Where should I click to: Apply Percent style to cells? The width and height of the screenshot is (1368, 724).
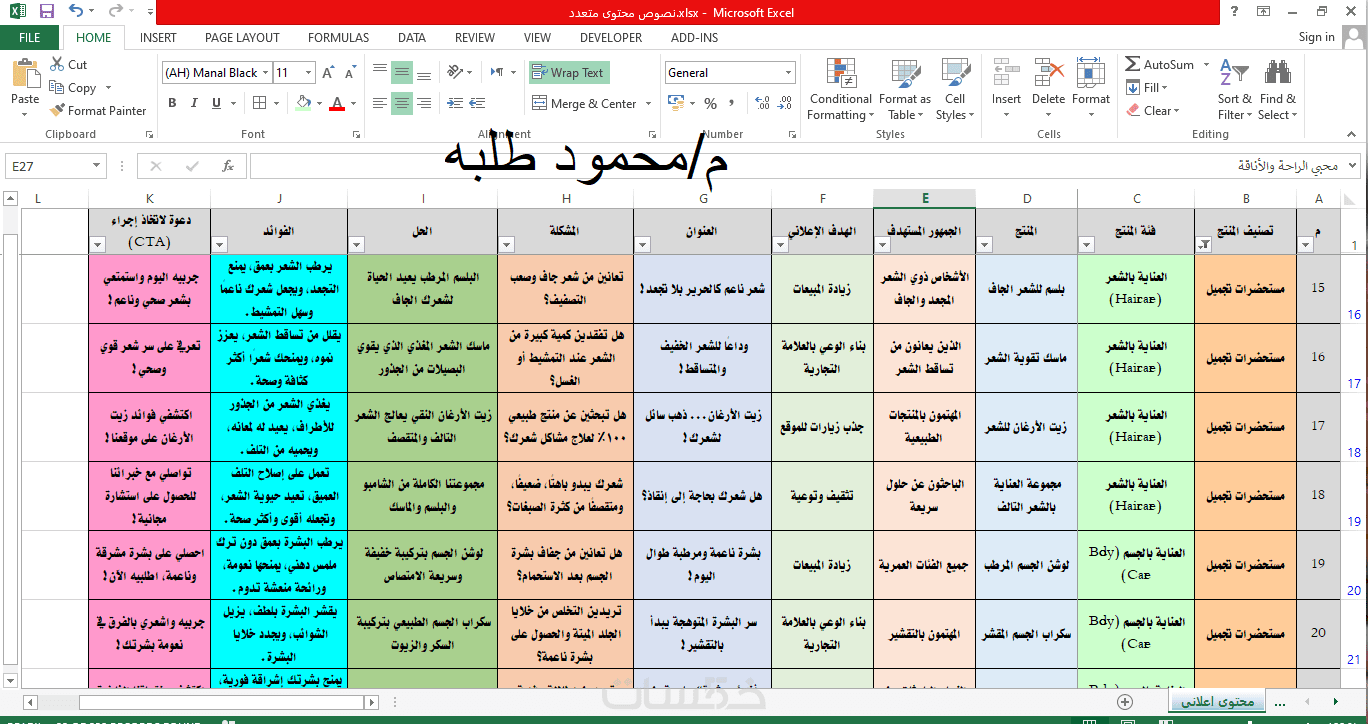tap(711, 103)
